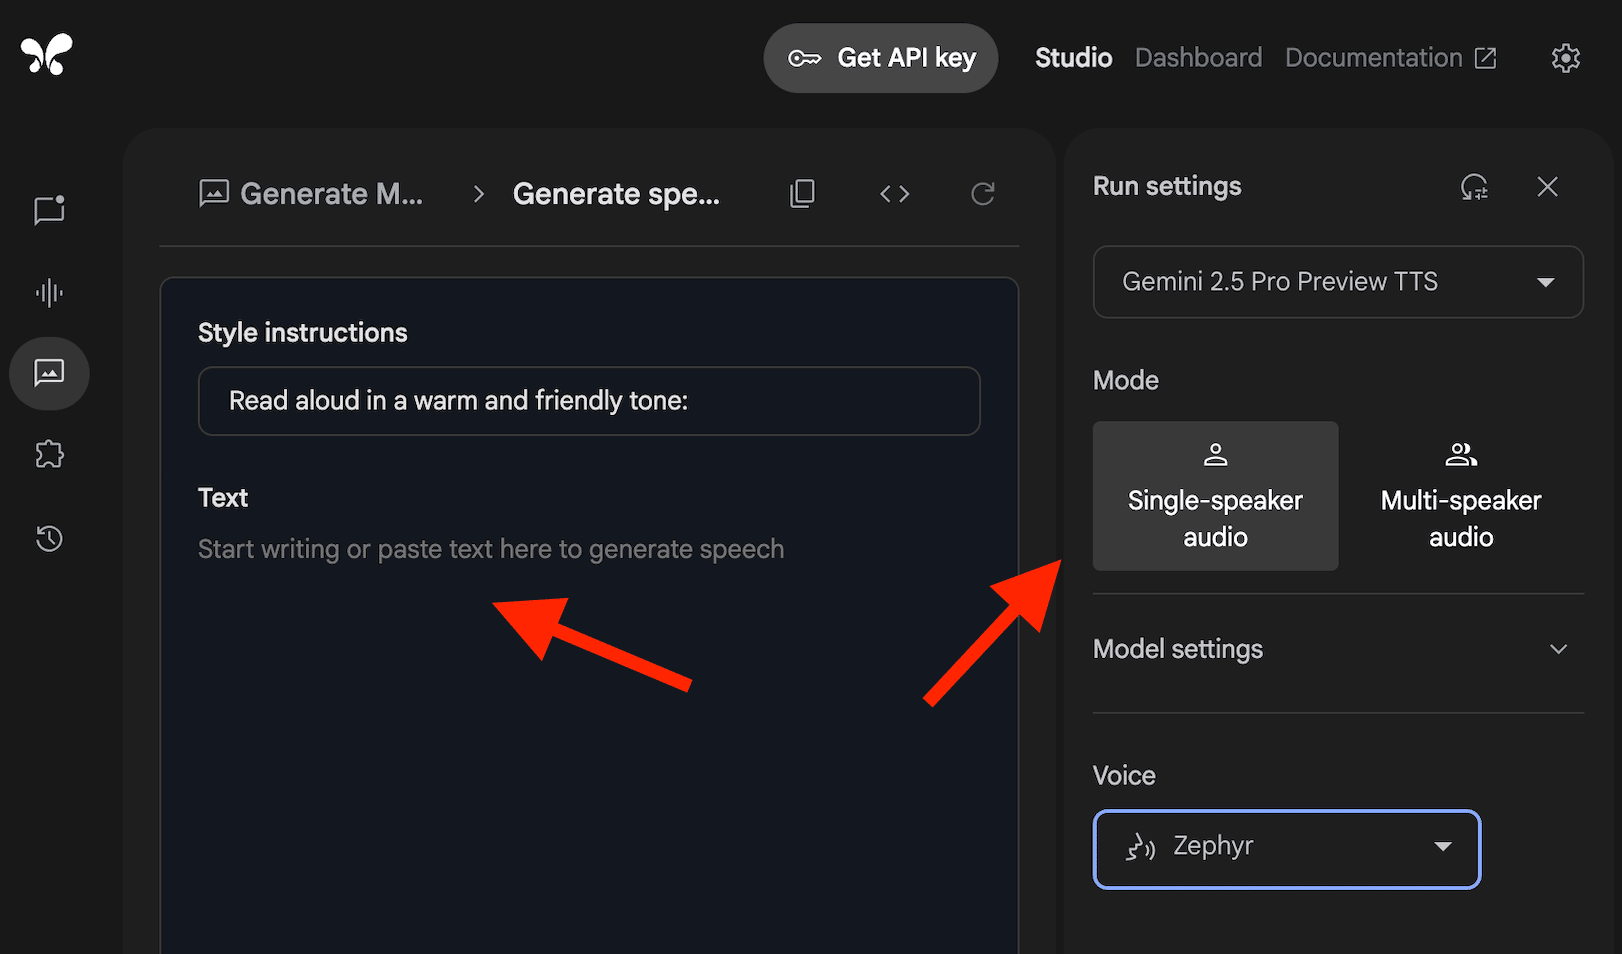Screen dimensions: 1622x954
Task: Switch to the Studio tab
Action: pyautogui.click(x=1073, y=58)
